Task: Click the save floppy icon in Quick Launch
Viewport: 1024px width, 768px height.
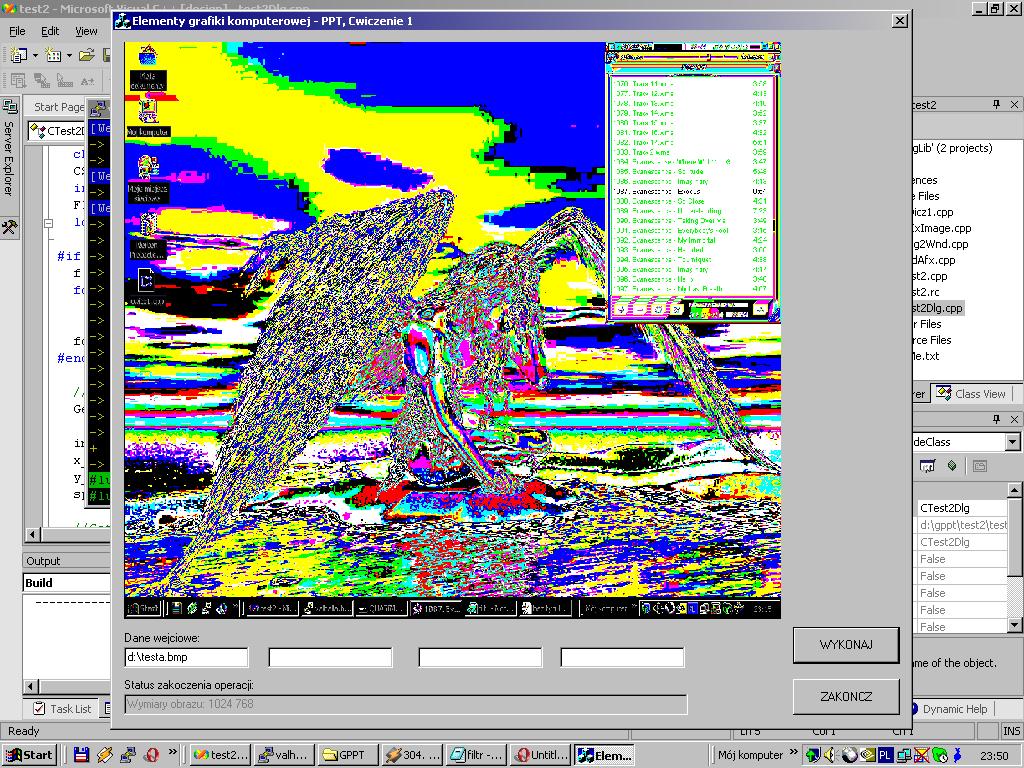Action: (81, 755)
